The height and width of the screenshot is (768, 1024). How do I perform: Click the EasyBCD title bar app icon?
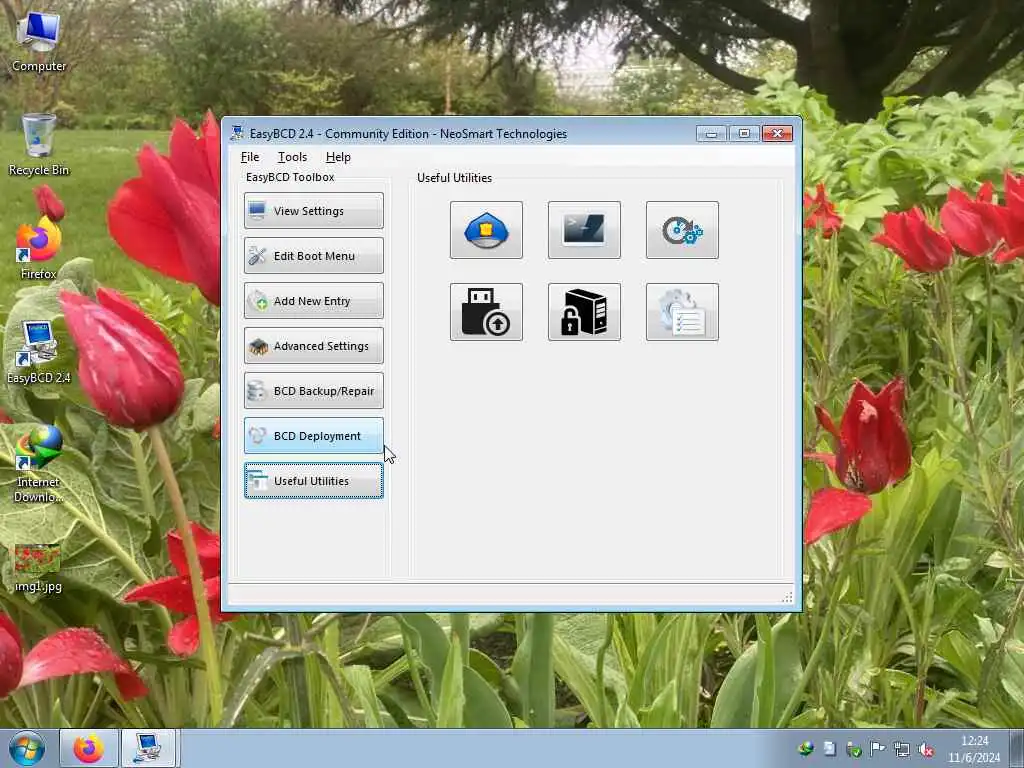pyautogui.click(x=237, y=133)
